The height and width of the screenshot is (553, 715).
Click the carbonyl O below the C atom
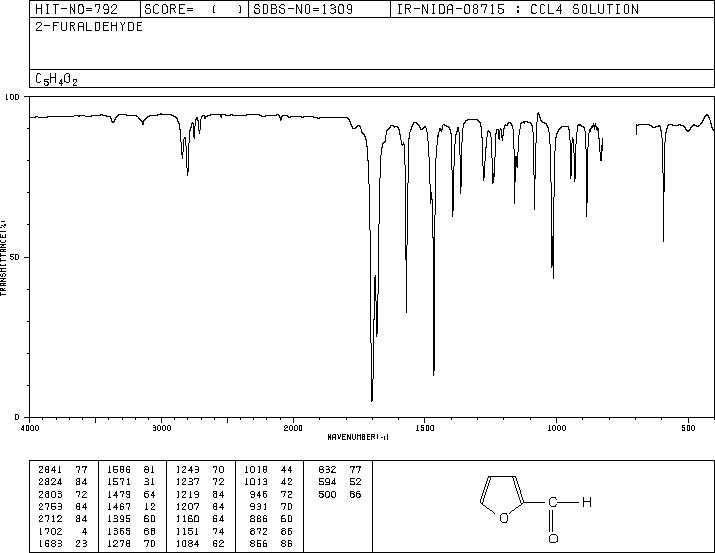553,538
